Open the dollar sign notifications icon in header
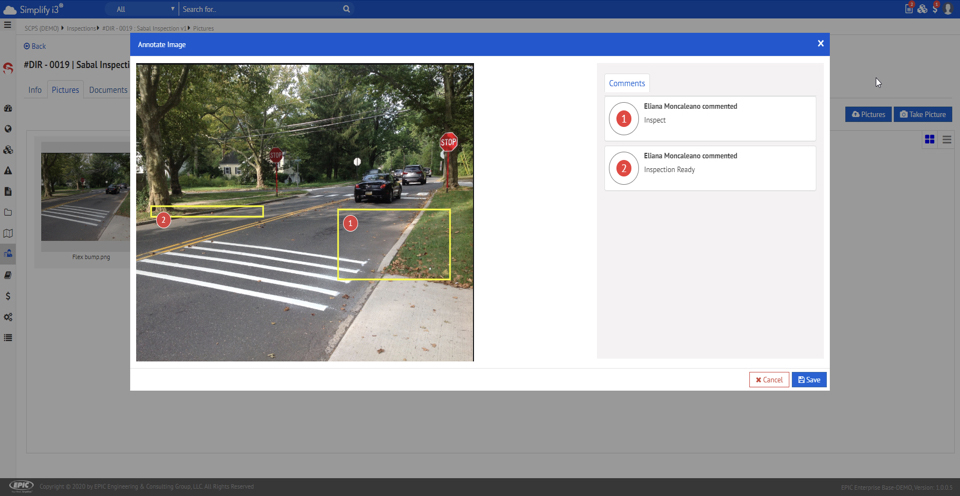The height and width of the screenshot is (496, 960). pos(935,8)
